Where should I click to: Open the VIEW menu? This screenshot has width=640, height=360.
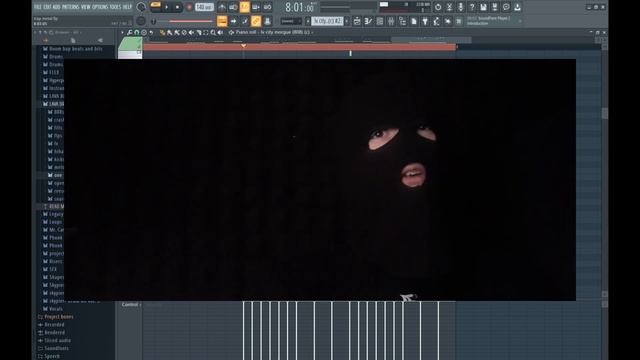tap(86, 7)
